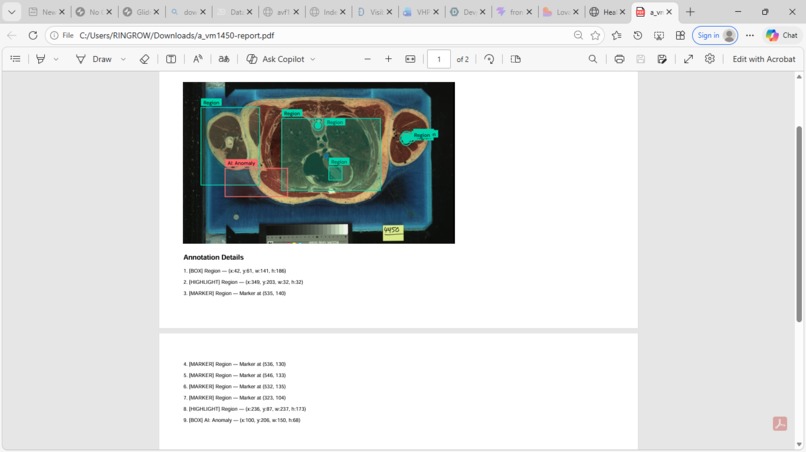This screenshot has height=452, width=806.
Task: Click the Sign in button
Action: click(x=715, y=35)
